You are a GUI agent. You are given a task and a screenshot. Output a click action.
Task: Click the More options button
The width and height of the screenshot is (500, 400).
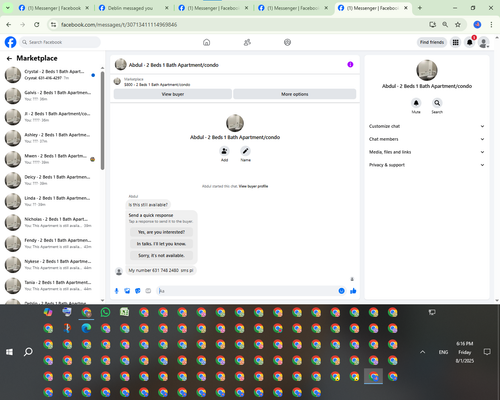[x=295, y=94]
